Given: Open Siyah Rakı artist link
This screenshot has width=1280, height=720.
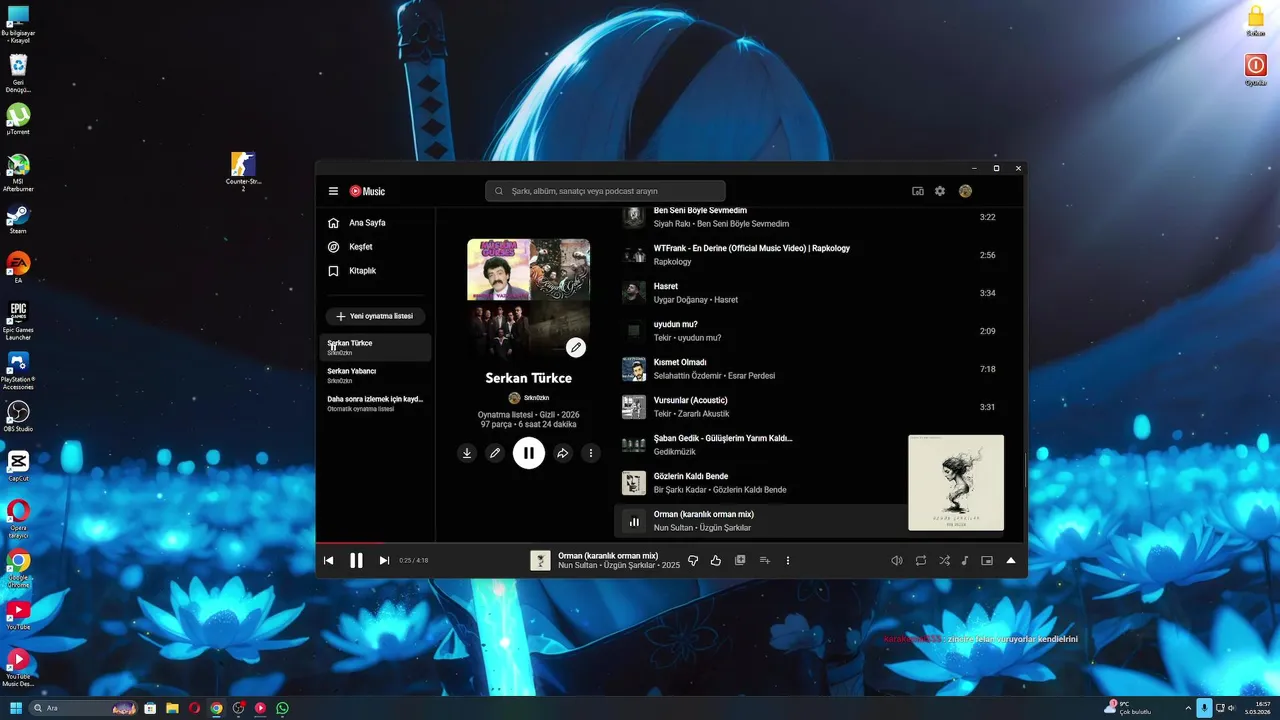Looking at the screenshot, I should 672,224.
